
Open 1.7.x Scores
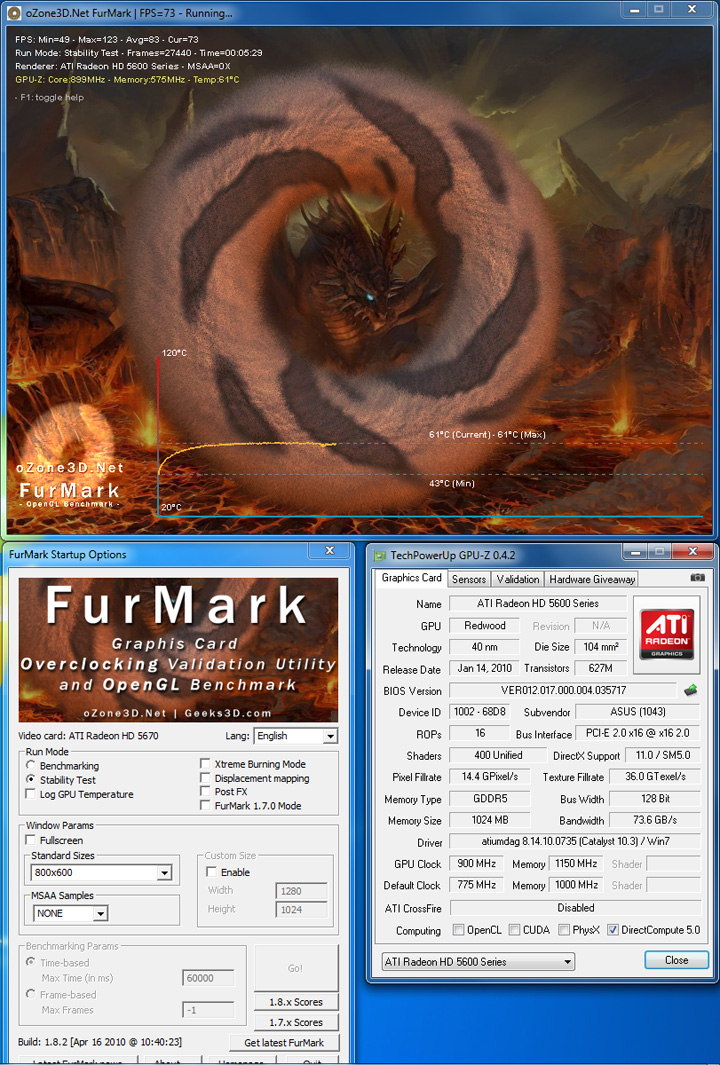[x=295, y=1022]
